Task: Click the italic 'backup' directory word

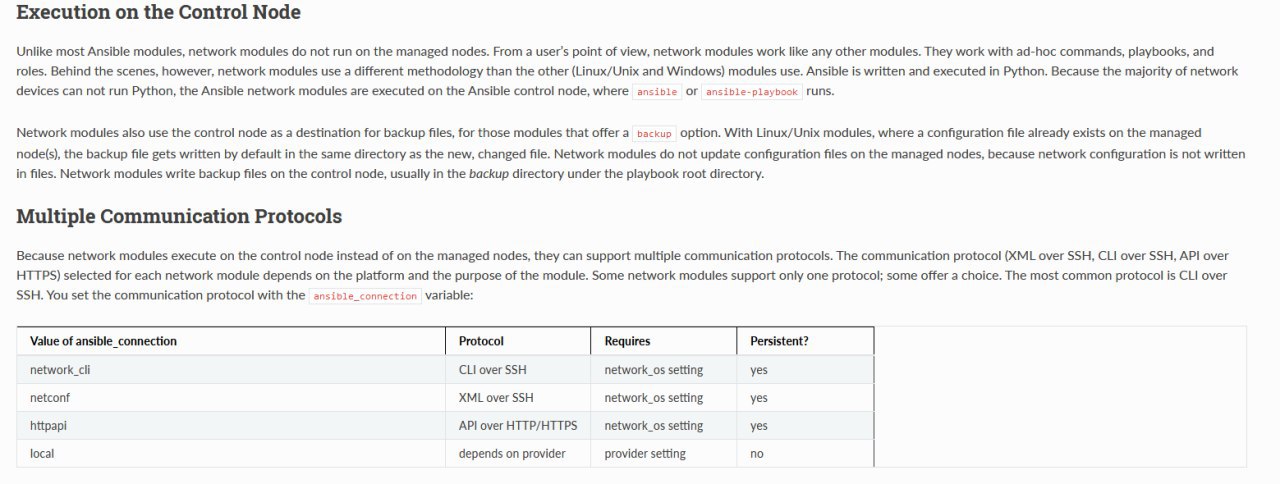Action: coord(489,174)
